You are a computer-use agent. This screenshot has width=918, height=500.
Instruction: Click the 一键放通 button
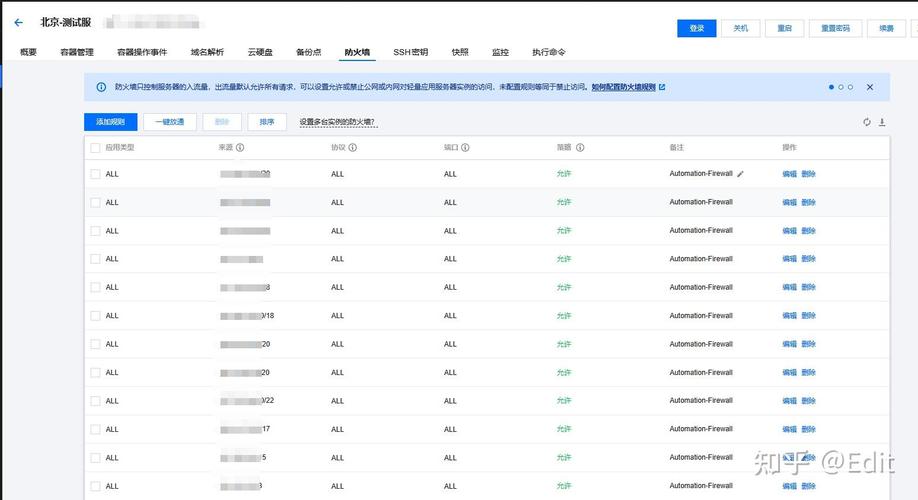[x=170, y=122]
